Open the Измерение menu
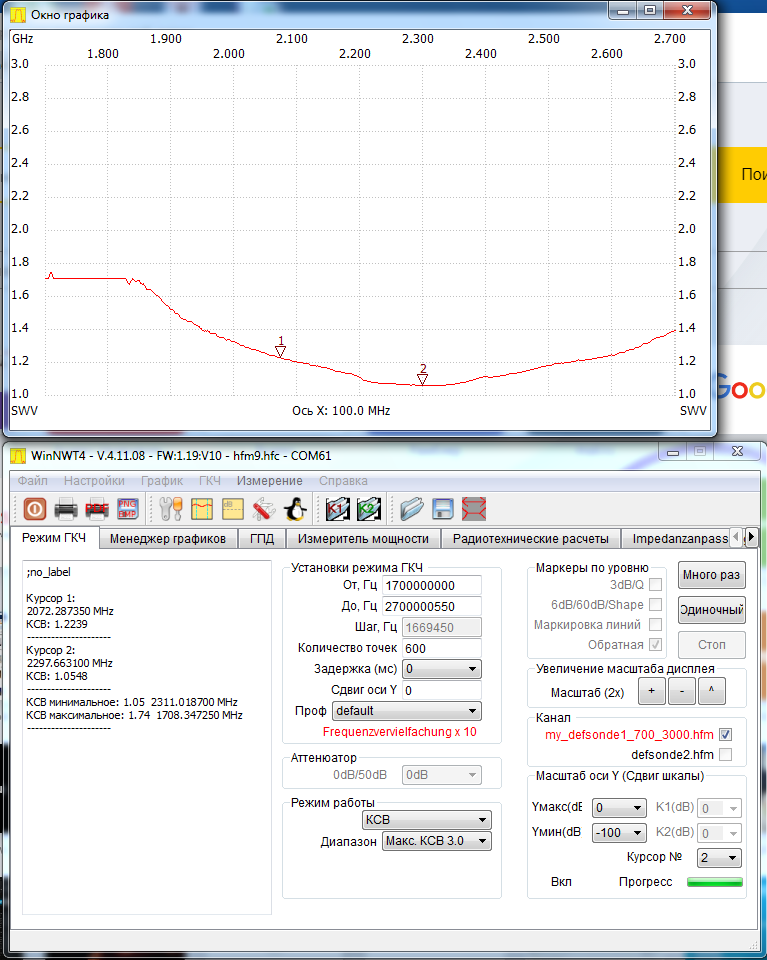Viewport: 767px width, 960px height. click(x=270, y=481)
